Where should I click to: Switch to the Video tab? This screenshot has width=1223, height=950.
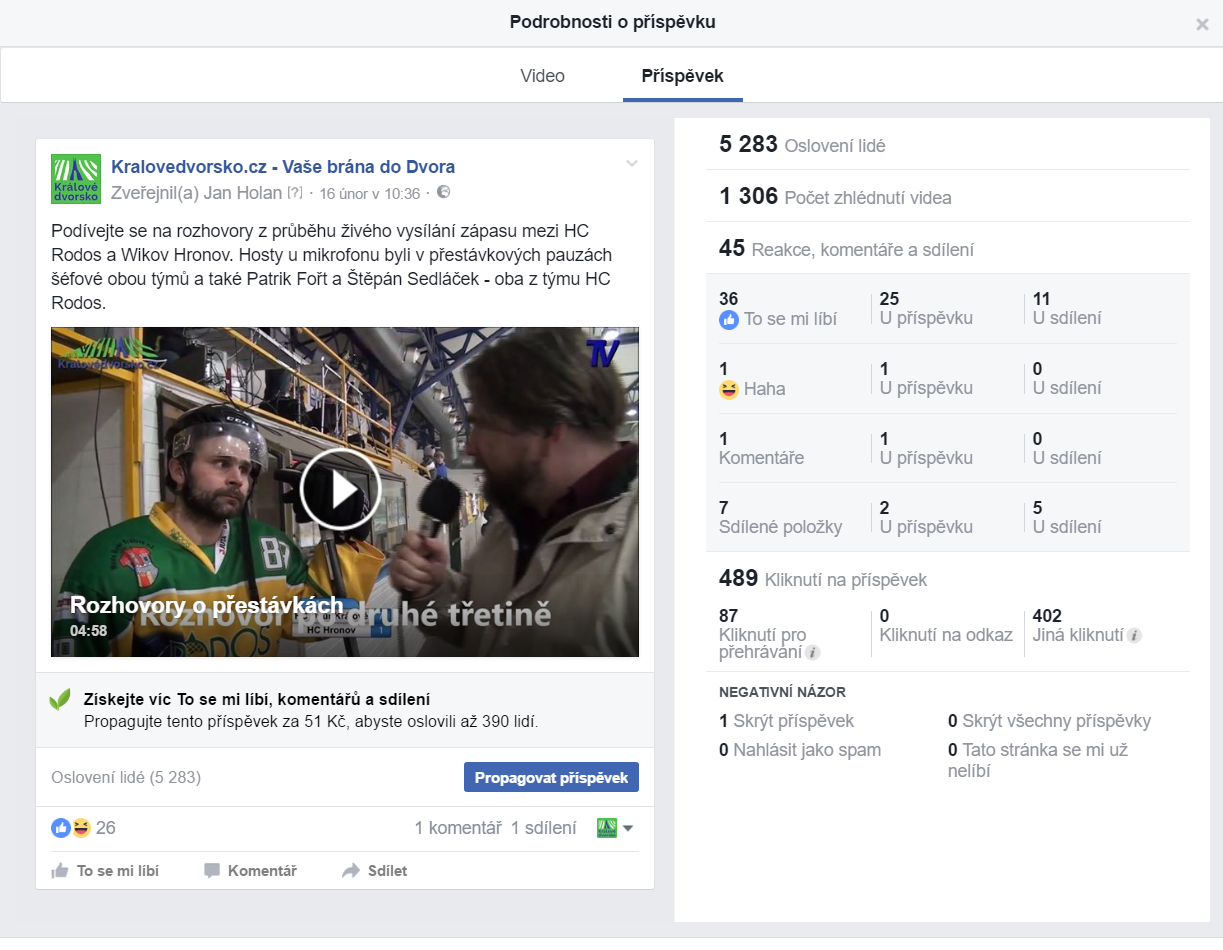[542, 76]
